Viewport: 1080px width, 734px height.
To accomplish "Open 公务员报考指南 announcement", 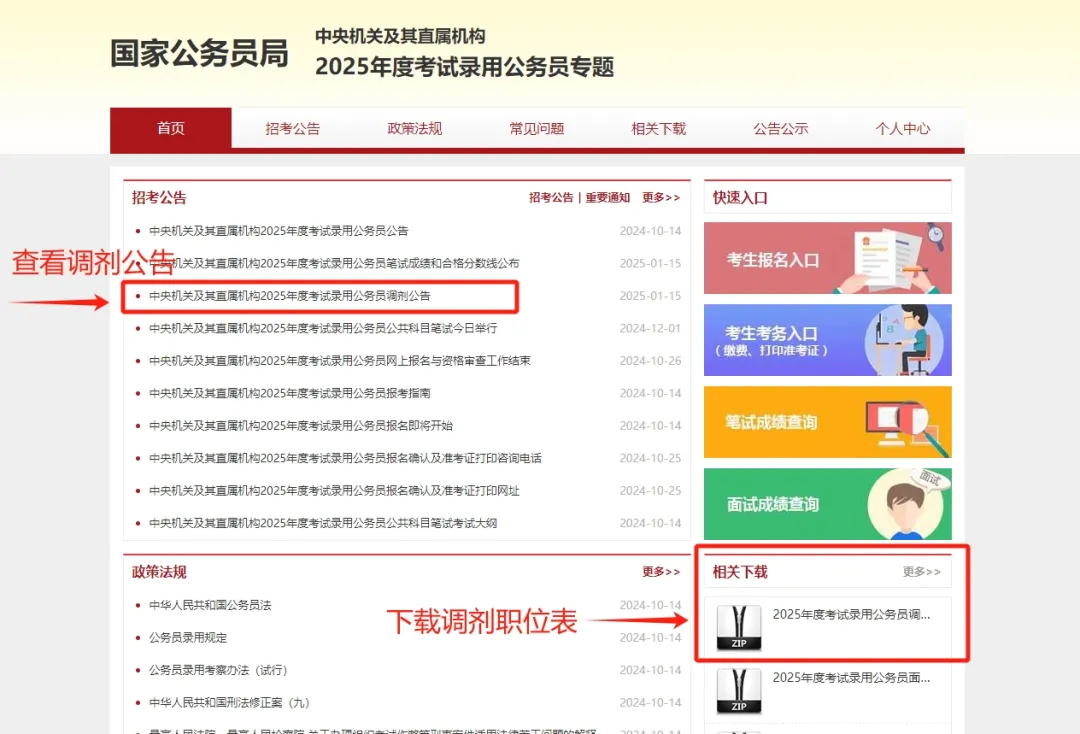I will [x=290, y=393].
